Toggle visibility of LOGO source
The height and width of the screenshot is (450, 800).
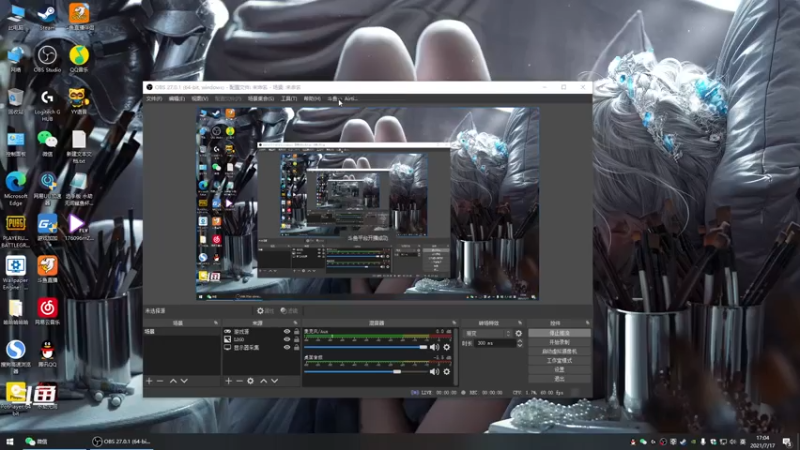coord(287,339)
